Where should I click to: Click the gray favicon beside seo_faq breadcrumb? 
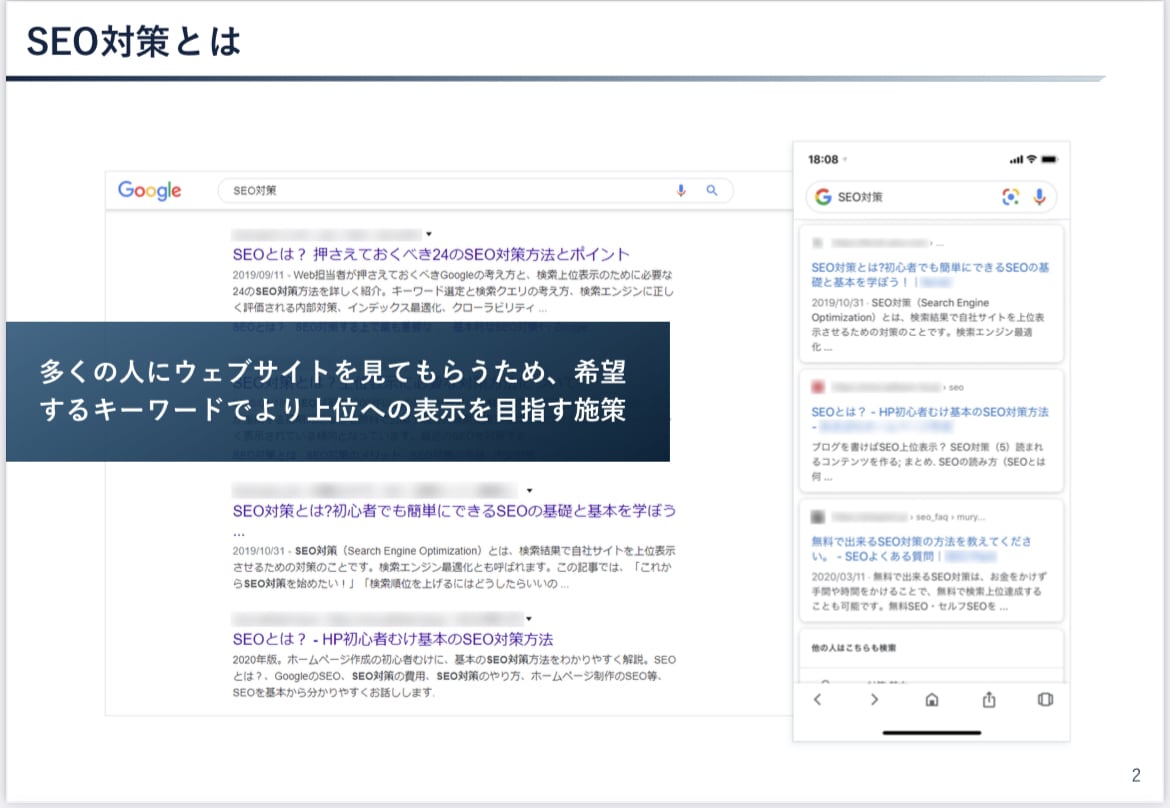(818, 517)
